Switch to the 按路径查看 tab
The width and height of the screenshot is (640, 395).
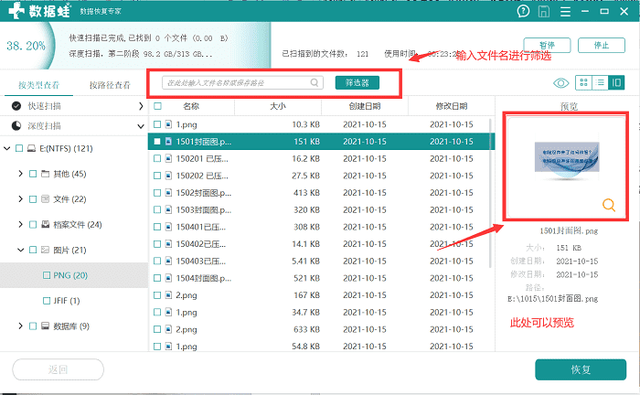coord(110,85)
